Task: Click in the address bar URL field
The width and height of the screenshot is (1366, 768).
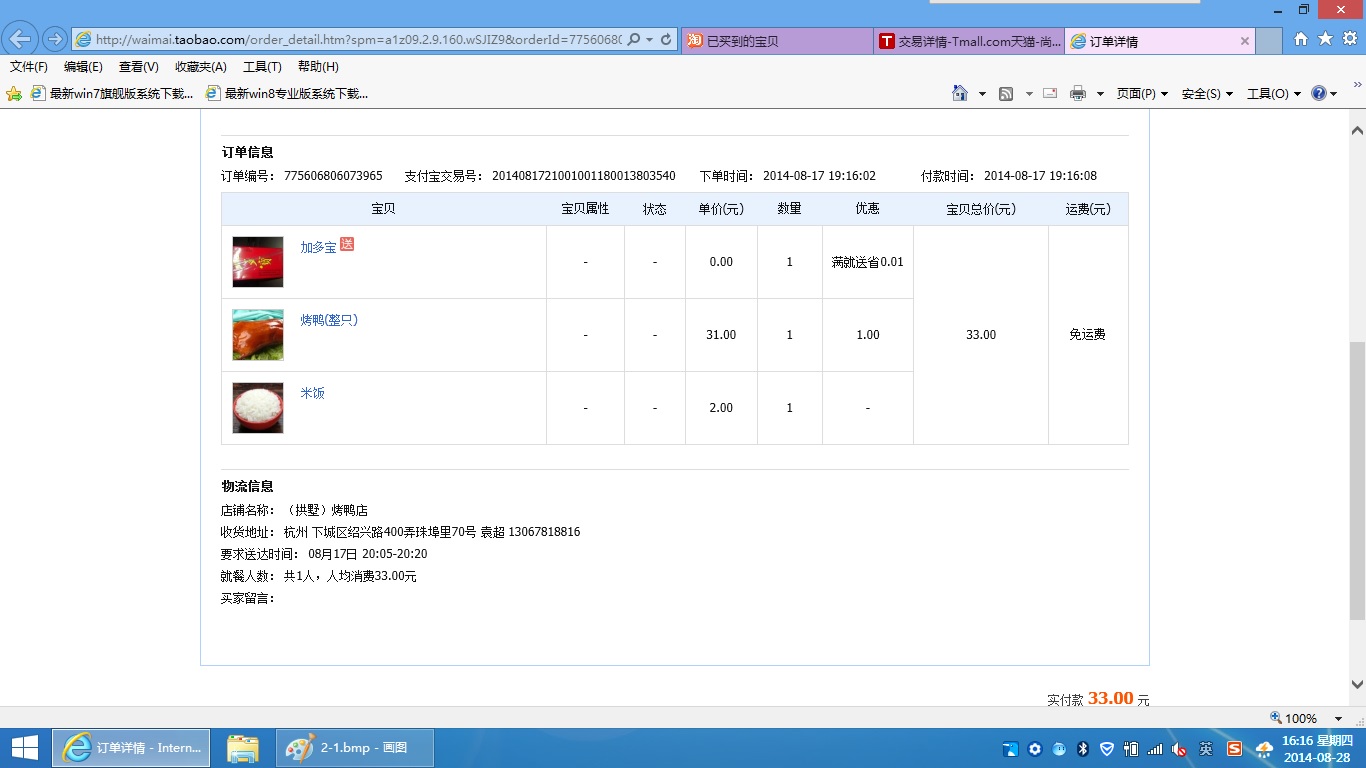Action: pos(358,40)
